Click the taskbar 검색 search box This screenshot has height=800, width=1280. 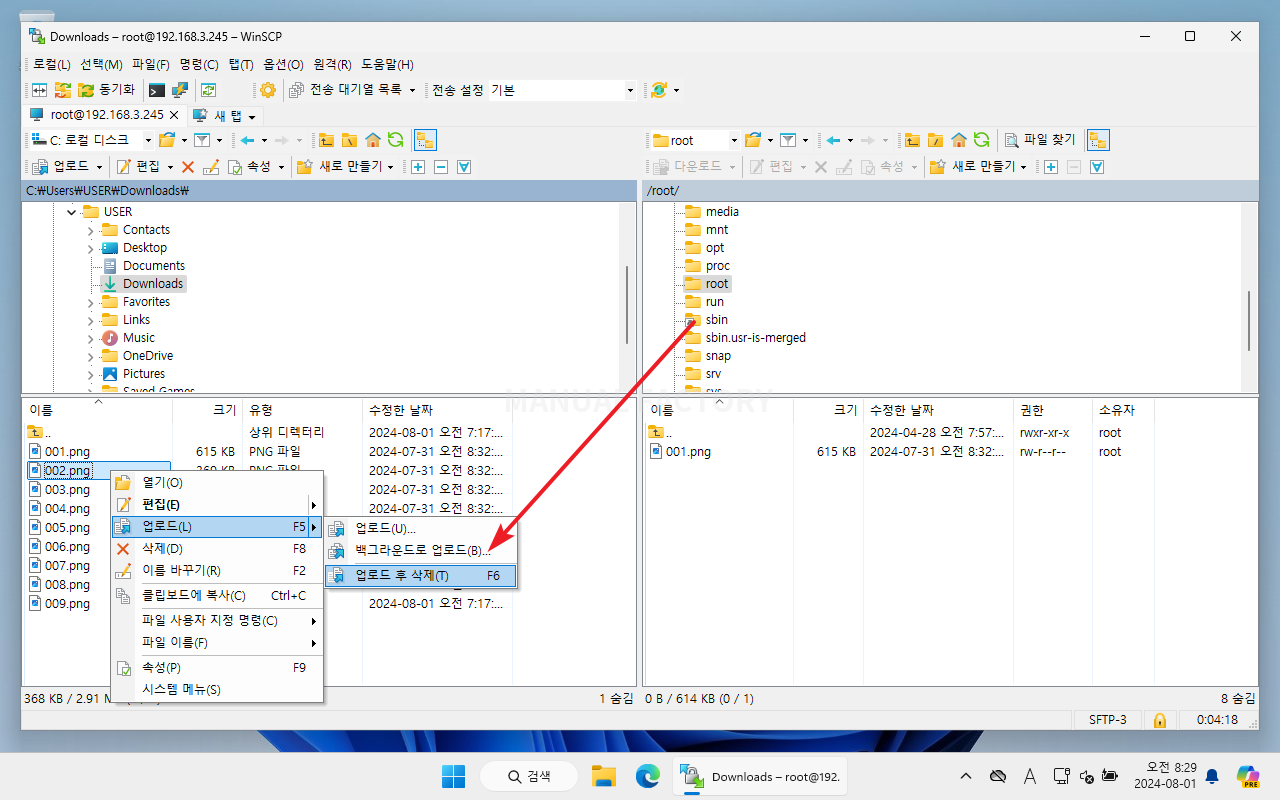529,776
